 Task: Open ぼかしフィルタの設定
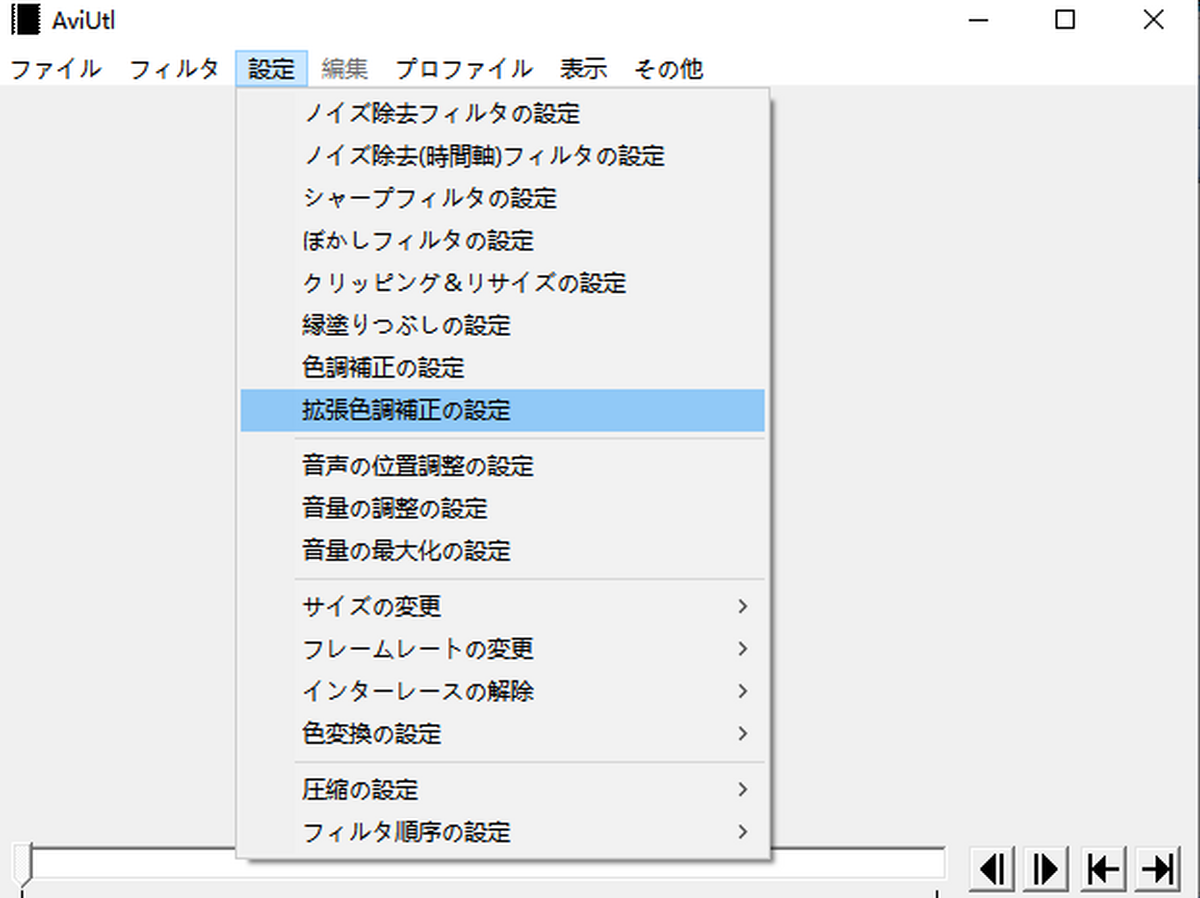point(503,241)
